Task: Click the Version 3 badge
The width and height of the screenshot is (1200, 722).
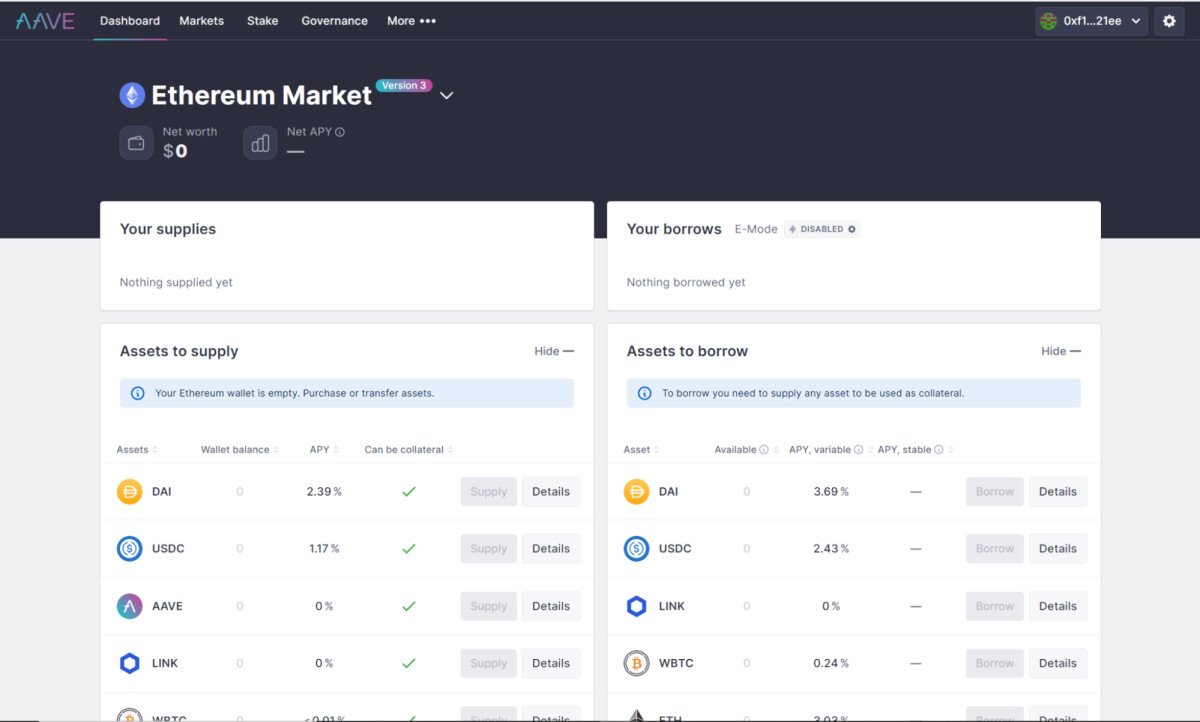Action: (x=404, y=85)
